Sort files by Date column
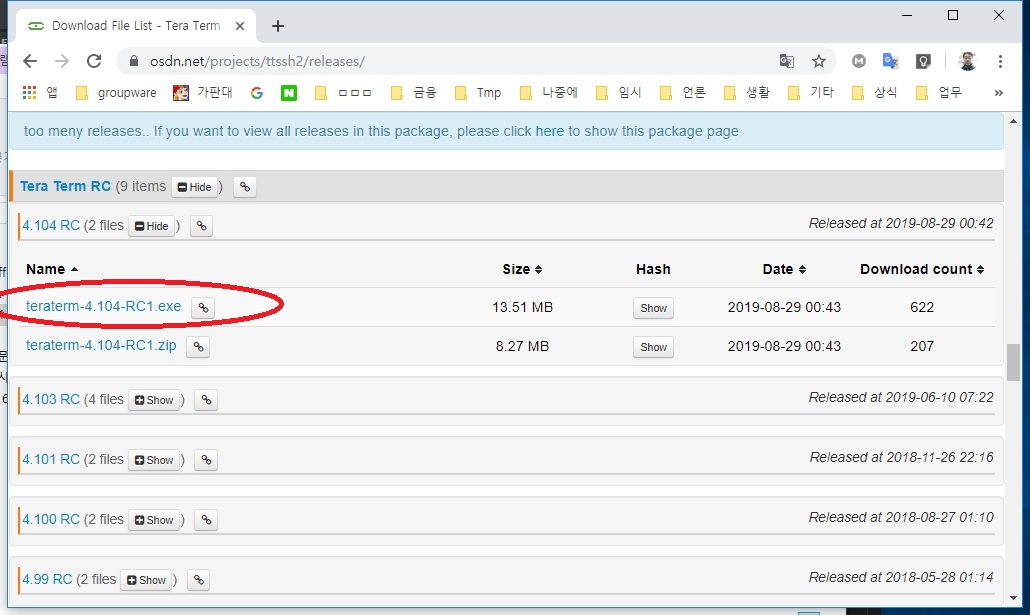1030x615 pixels. 784,269
